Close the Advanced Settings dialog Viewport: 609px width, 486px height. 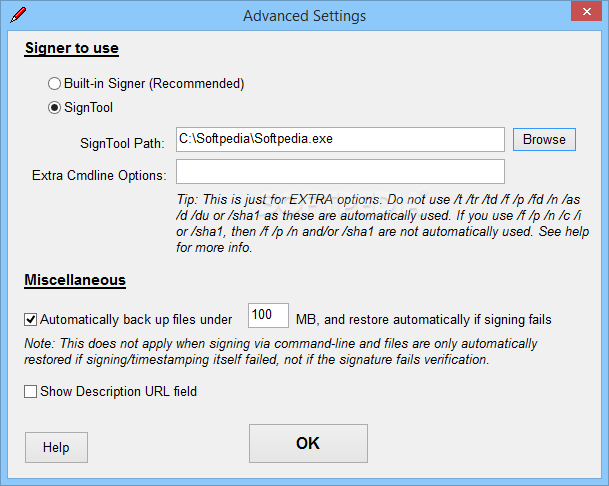pyautogui.click(x=586, y=11)
